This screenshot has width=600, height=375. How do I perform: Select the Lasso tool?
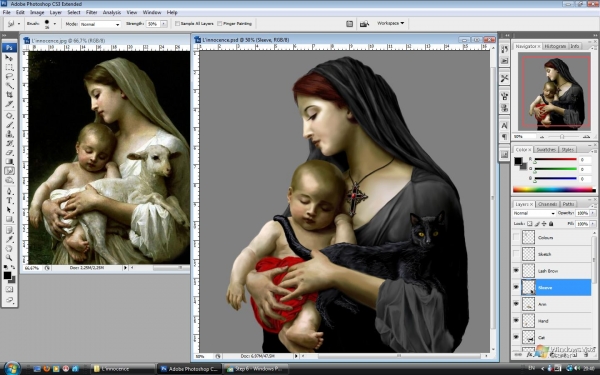pyautogui.click(x=9, y=77)
